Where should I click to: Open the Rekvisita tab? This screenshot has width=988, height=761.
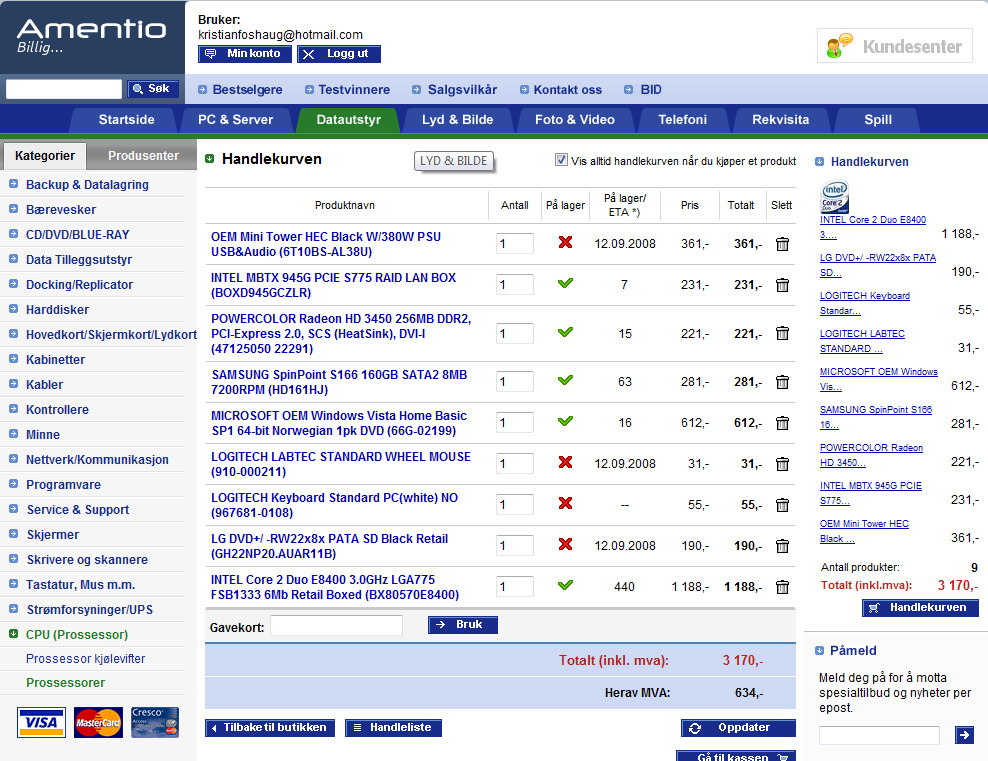780,120
